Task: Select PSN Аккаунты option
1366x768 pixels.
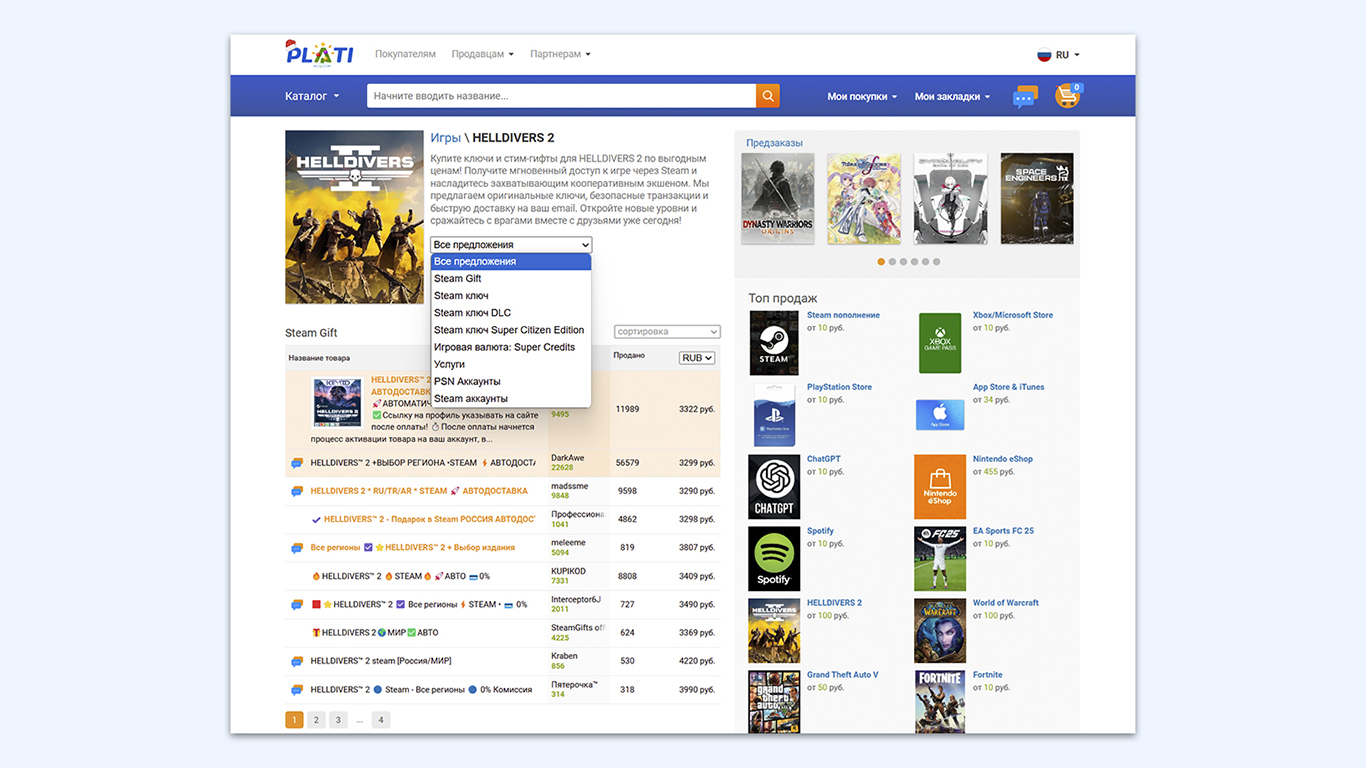Action: [x=511, y=381]
